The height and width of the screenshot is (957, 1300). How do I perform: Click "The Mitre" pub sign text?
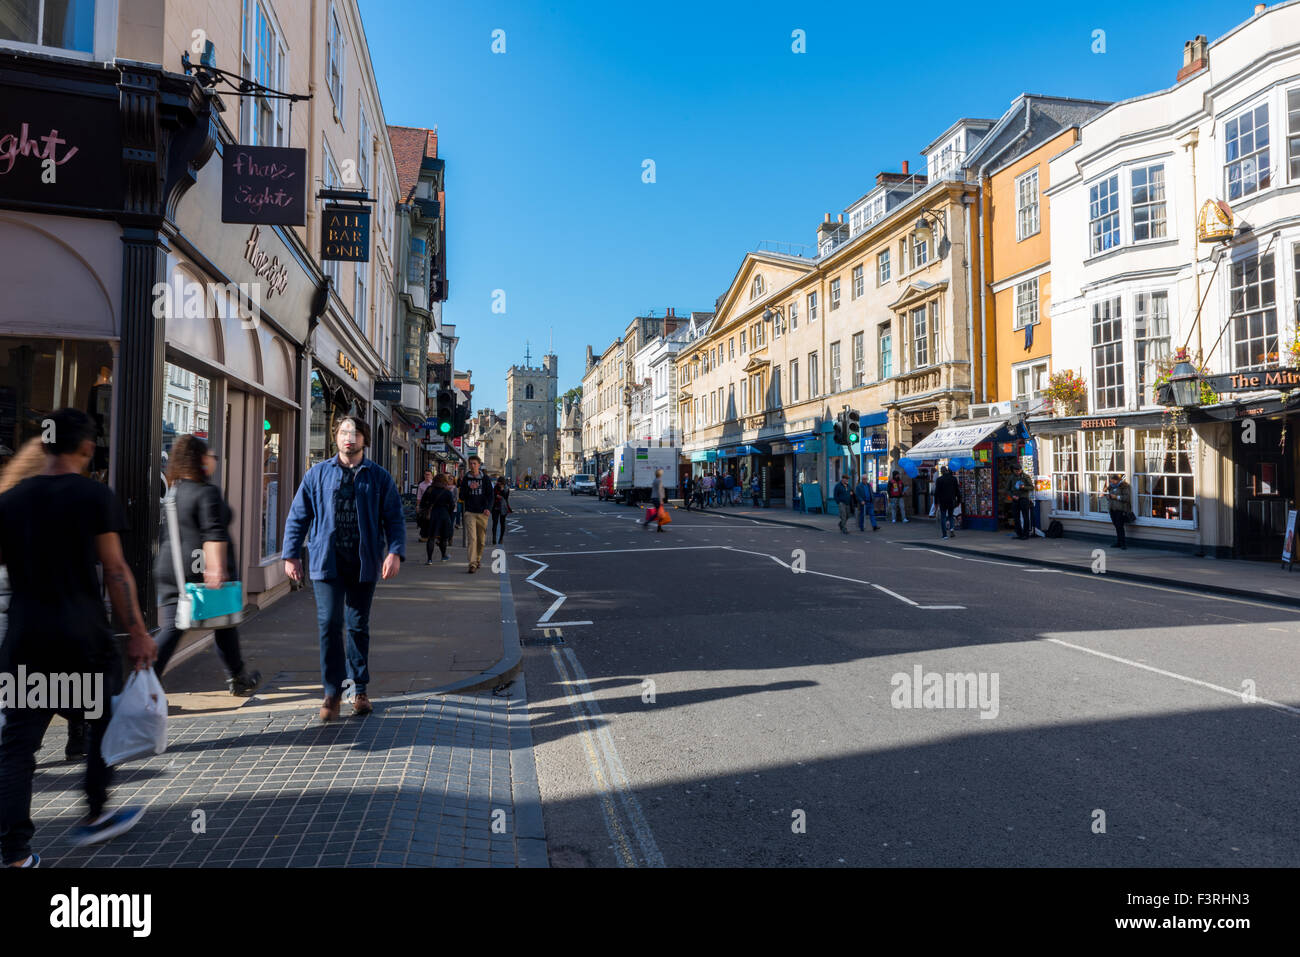pos(1263,380)
